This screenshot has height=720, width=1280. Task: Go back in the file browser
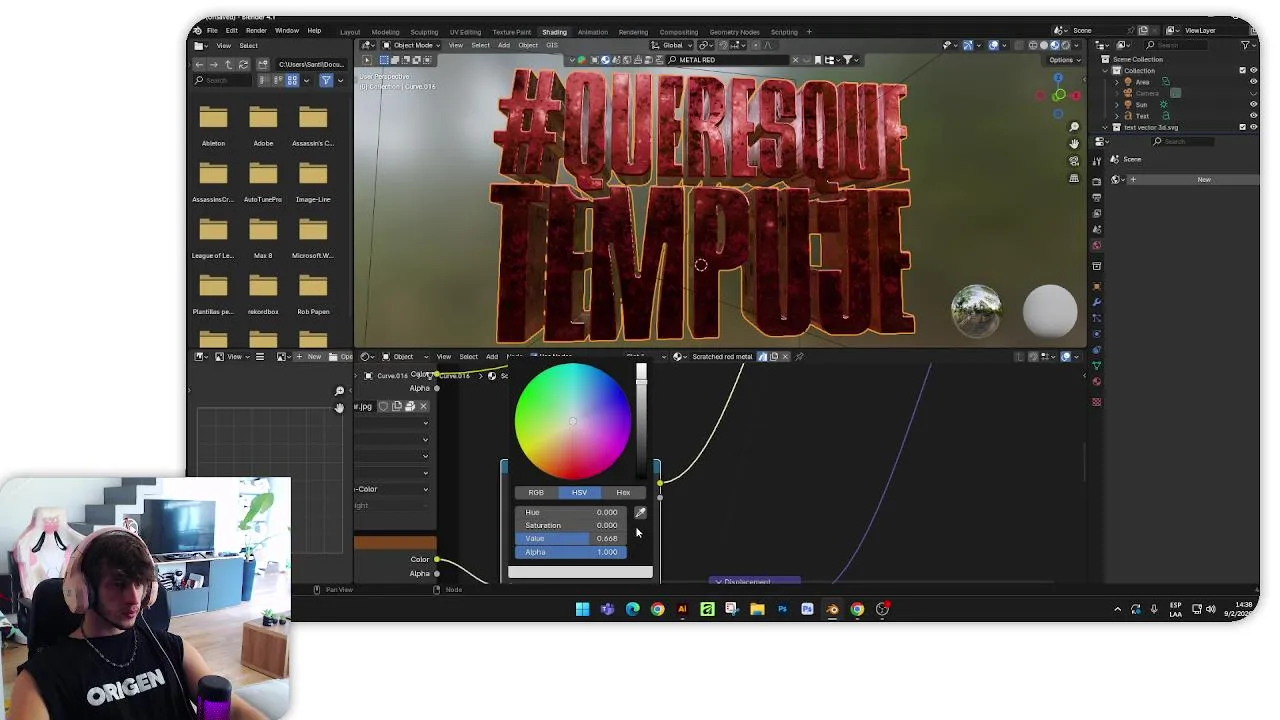pos(200,64)
